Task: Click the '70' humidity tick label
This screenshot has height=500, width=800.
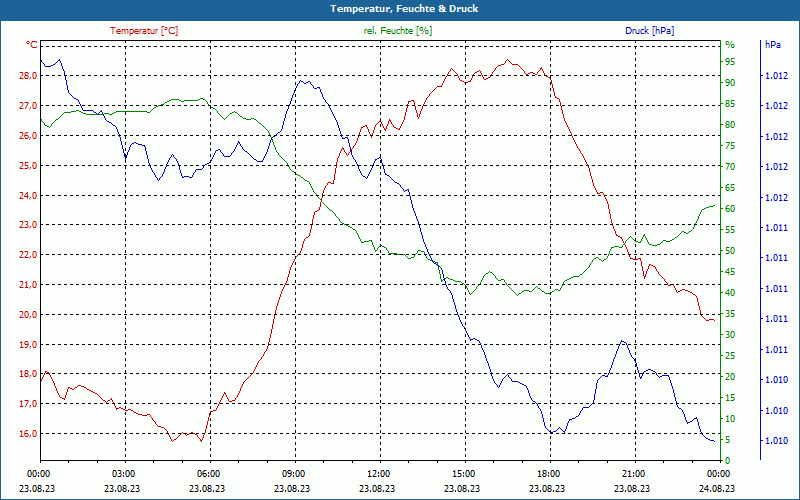Action: click(x=730, y=167)
